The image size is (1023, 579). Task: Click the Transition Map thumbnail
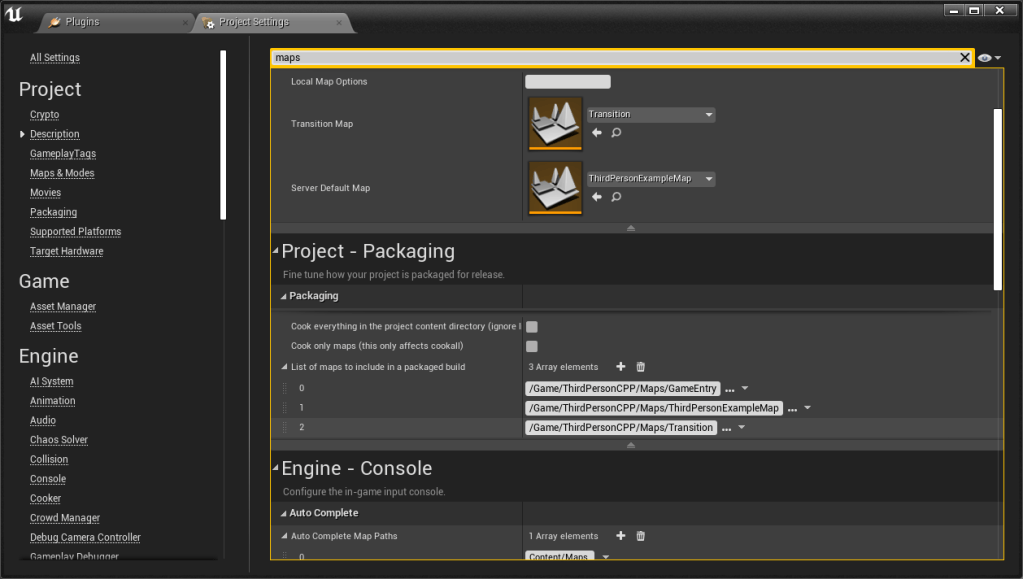pyautogui.click(x=555, y=123)
